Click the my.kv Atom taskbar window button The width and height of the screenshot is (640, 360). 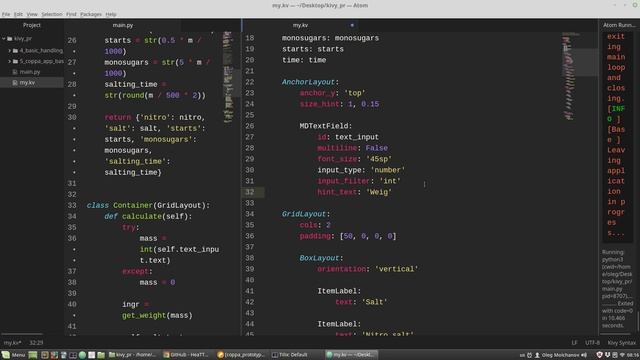[x=351, y=355]
